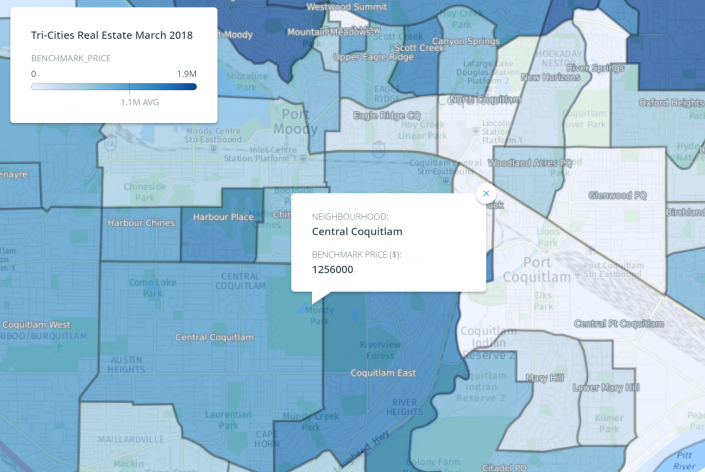
Task: Click the Oxford Heights label
Action: [672, 102]
